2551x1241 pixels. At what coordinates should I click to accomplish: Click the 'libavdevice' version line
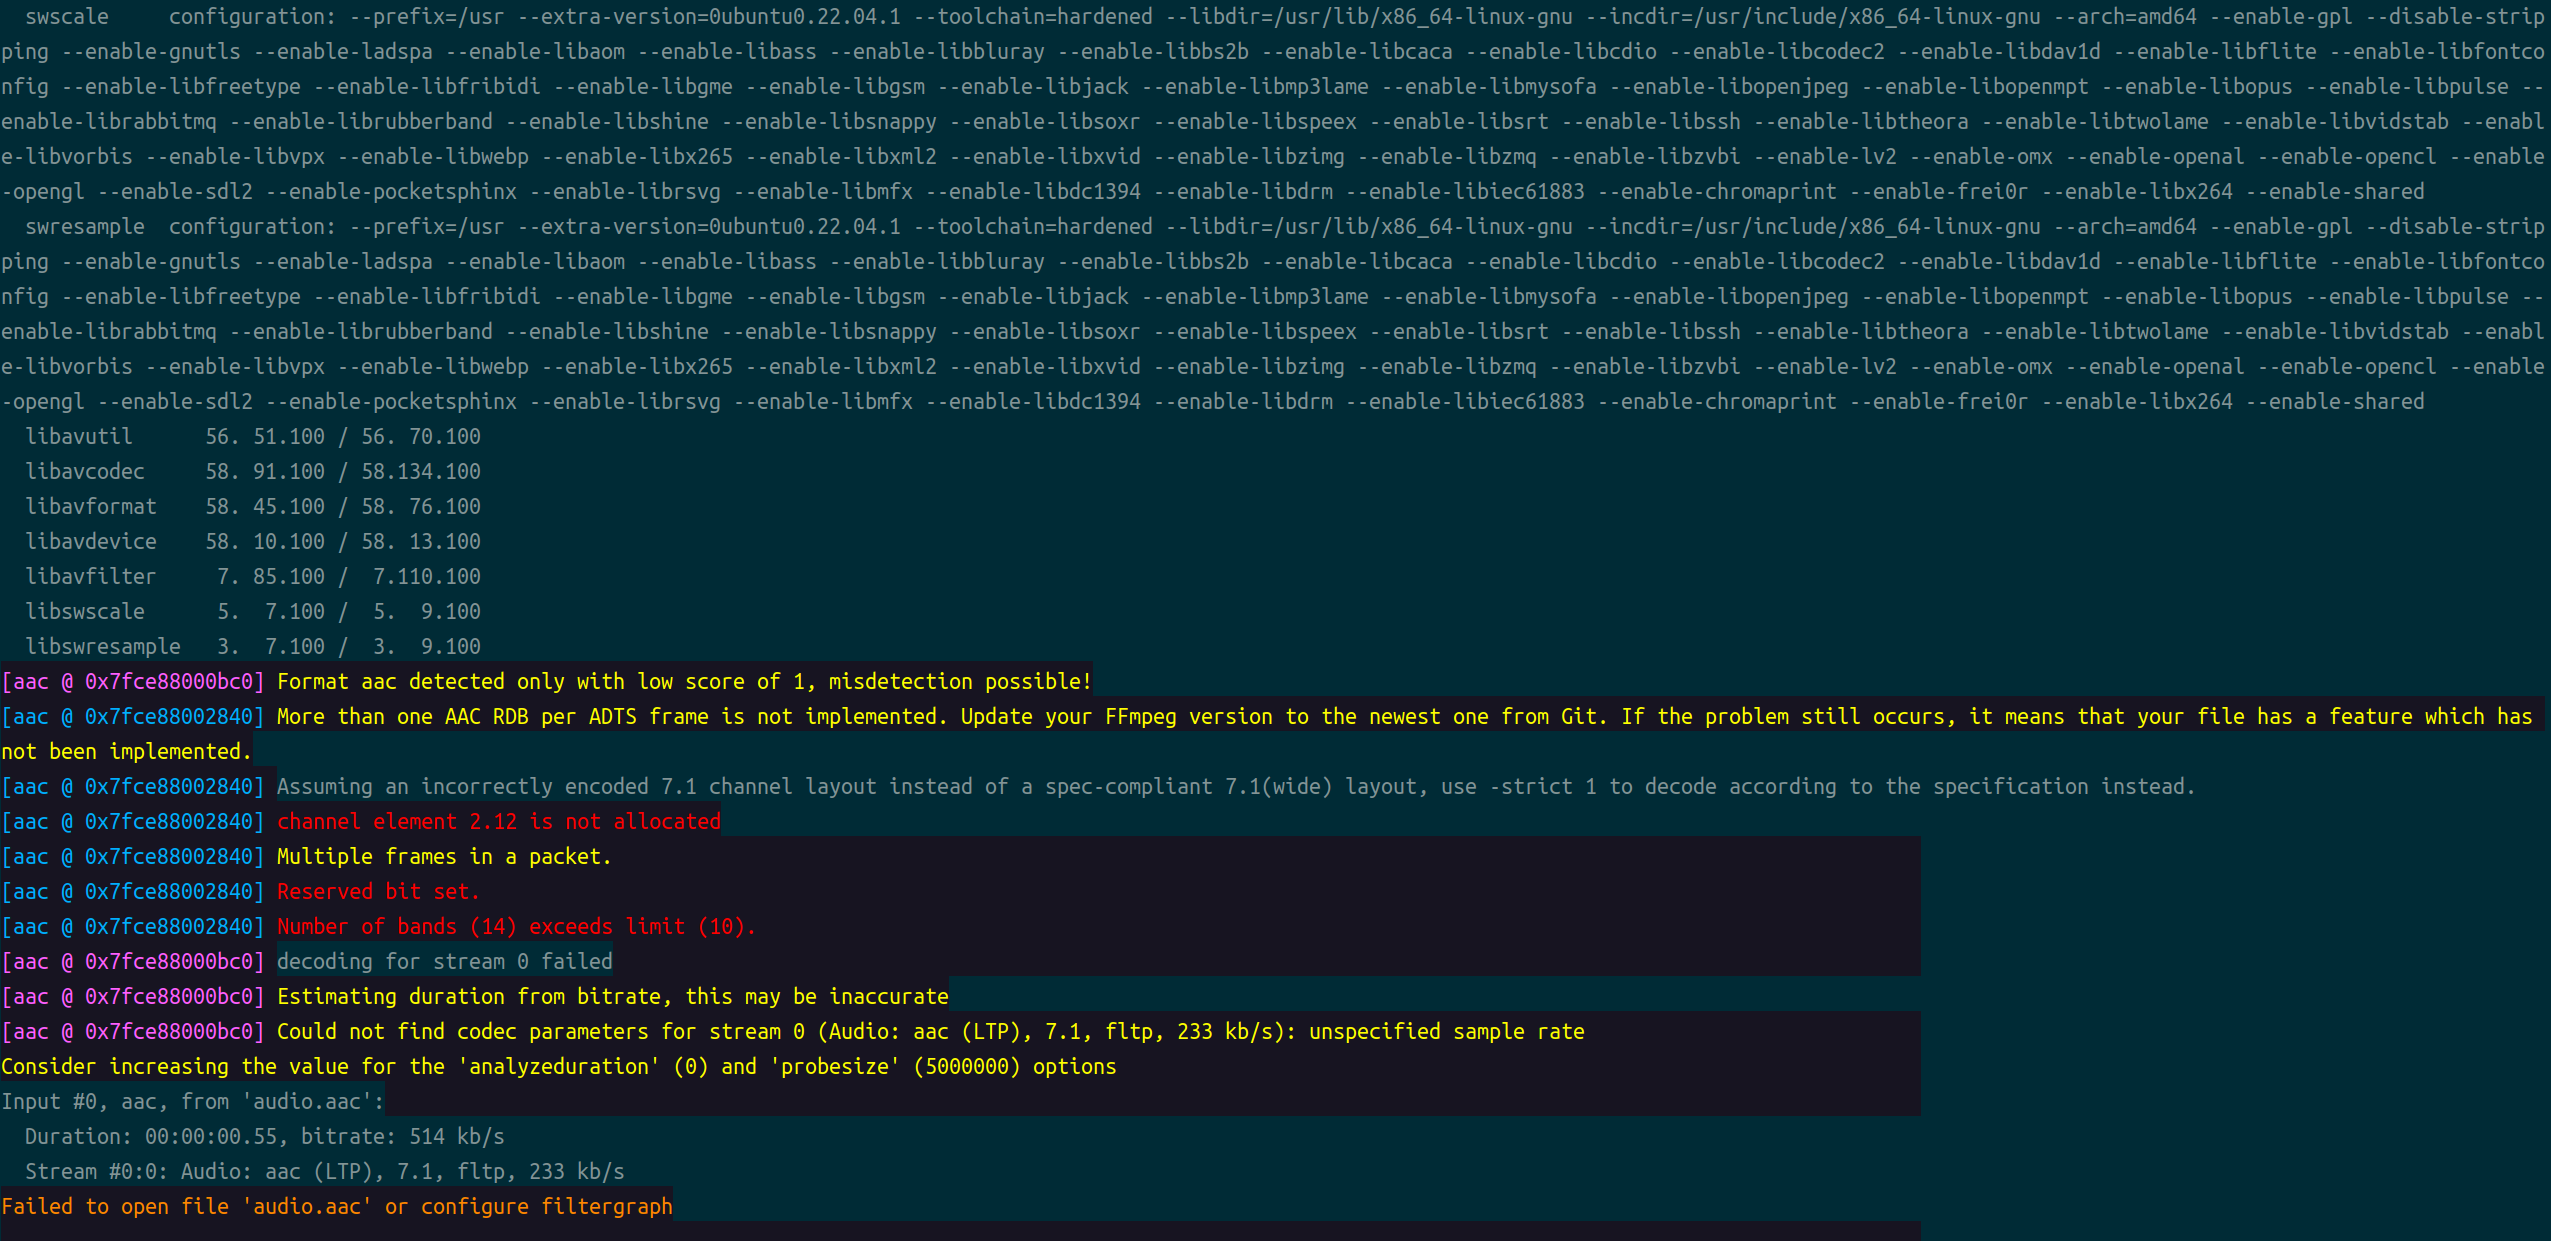point(253,542)
